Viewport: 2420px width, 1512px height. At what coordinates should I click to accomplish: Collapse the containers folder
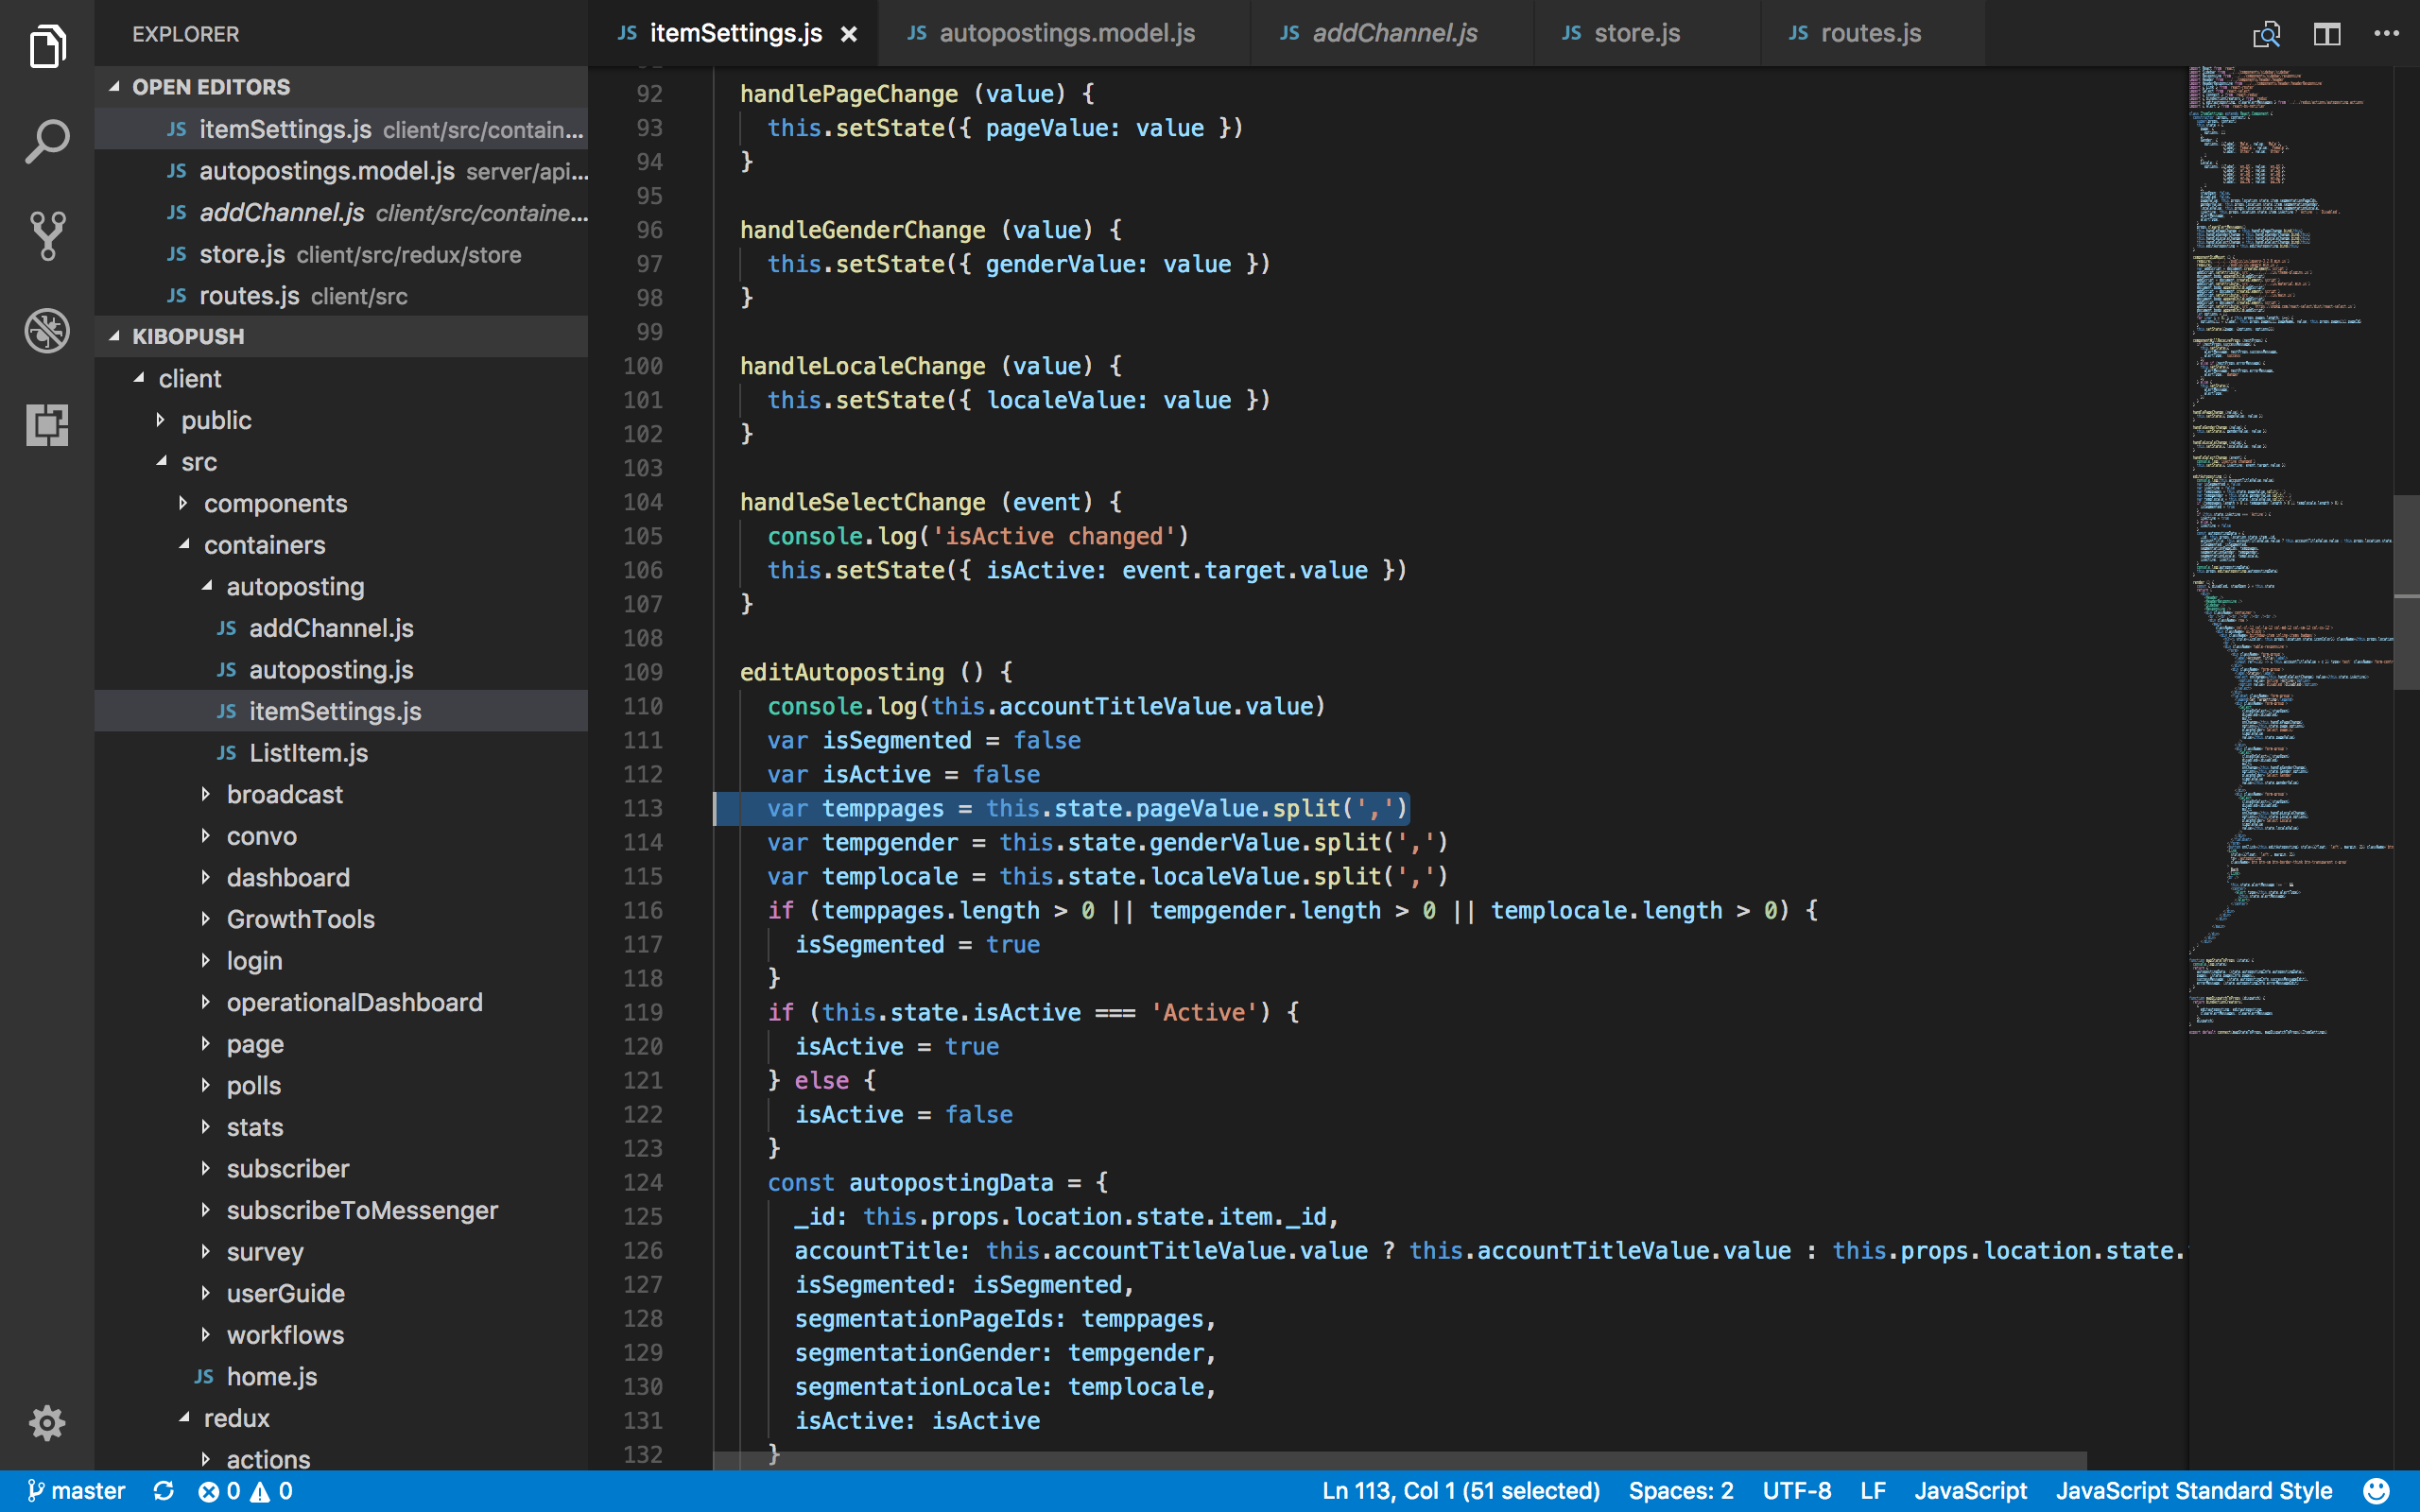point(341,545)
